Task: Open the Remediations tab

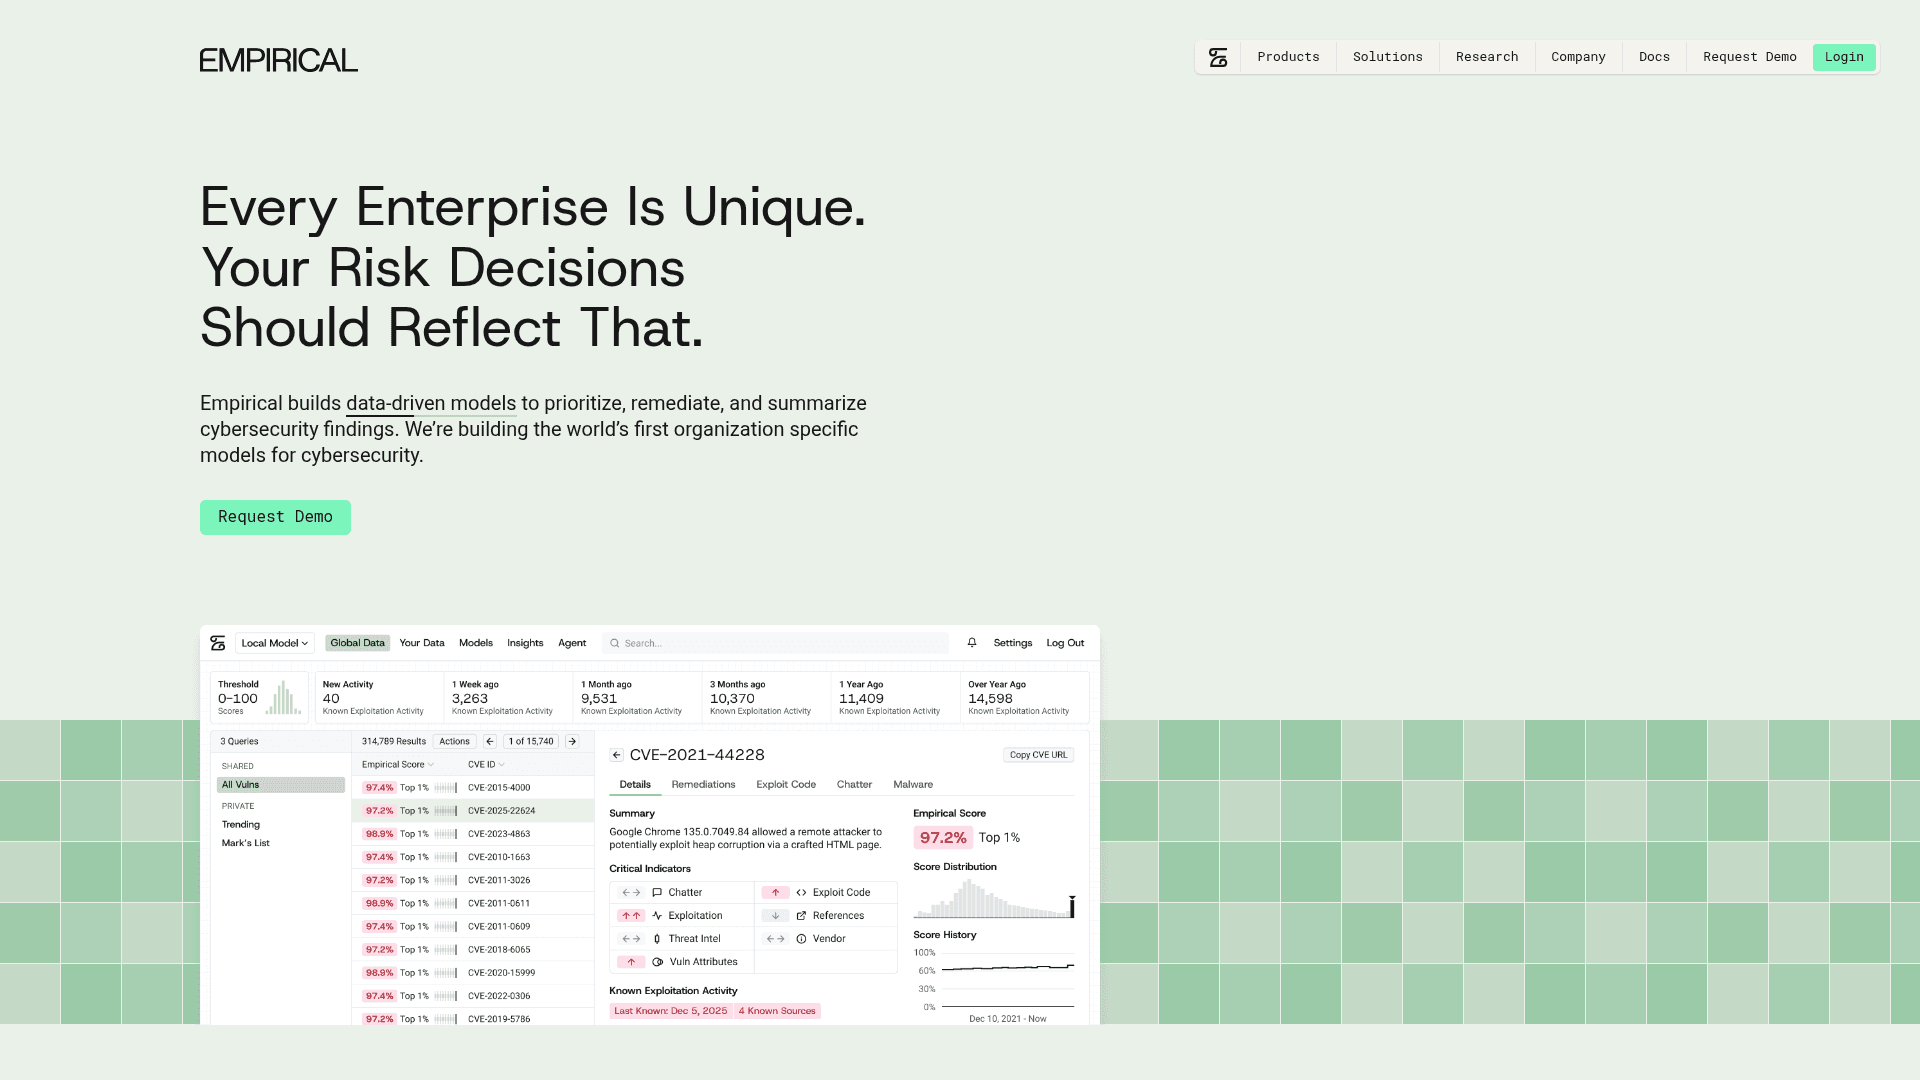Action: click(703, 785)
